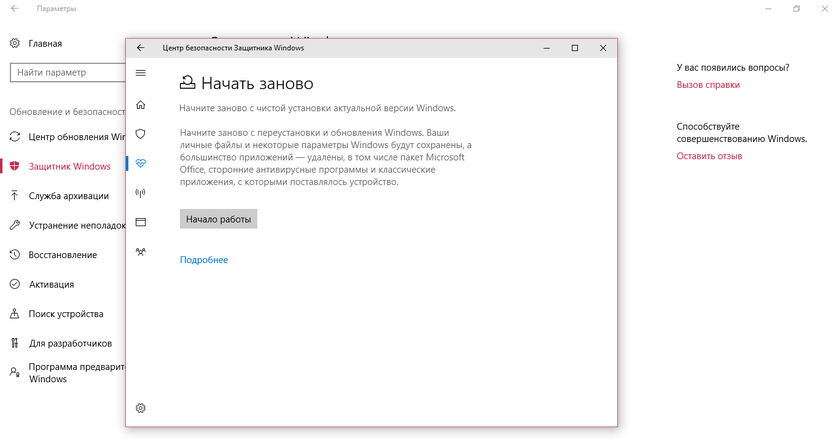
Task: Go back using Параметры window back arrow
Action: tap(14, 9)
